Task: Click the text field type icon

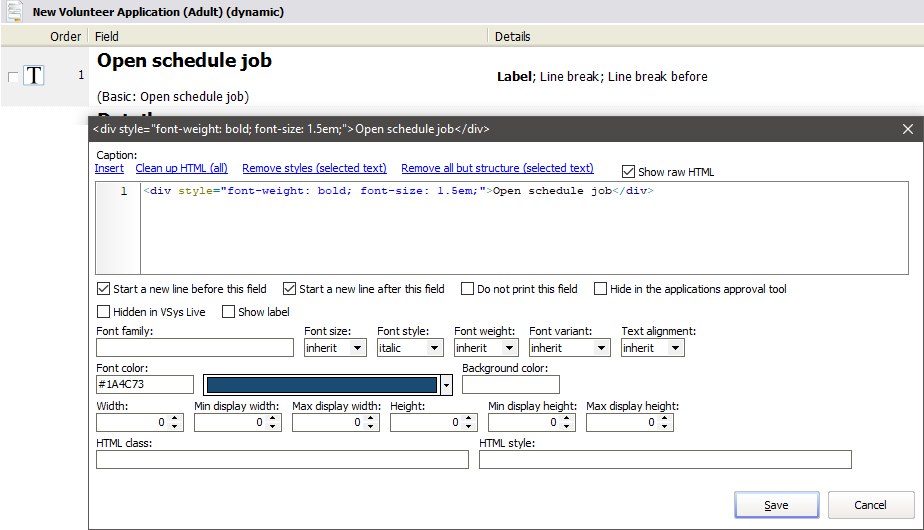Action: pyautogui.click(x=34, y=76)
